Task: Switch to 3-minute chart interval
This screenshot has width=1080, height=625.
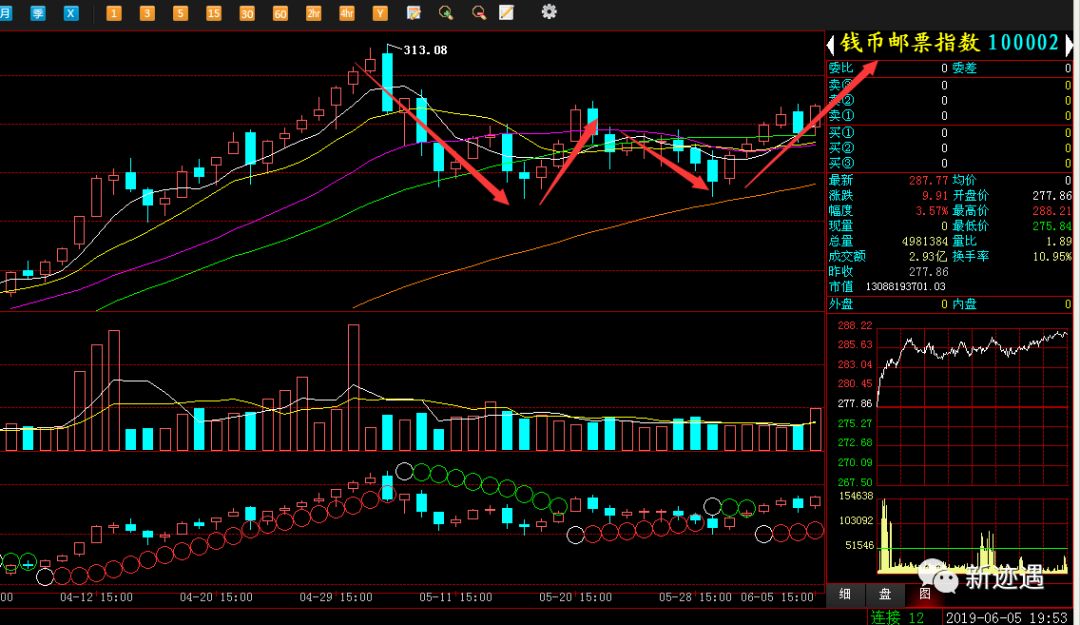Action: point(147,13)
